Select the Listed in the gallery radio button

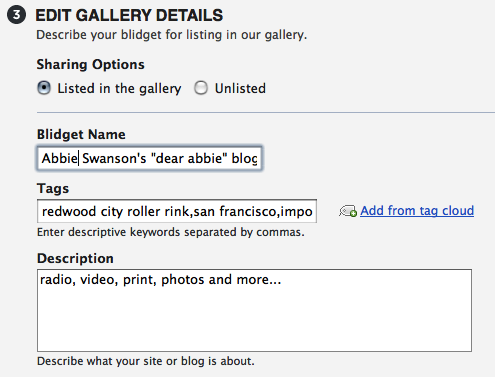pos(44,88)
